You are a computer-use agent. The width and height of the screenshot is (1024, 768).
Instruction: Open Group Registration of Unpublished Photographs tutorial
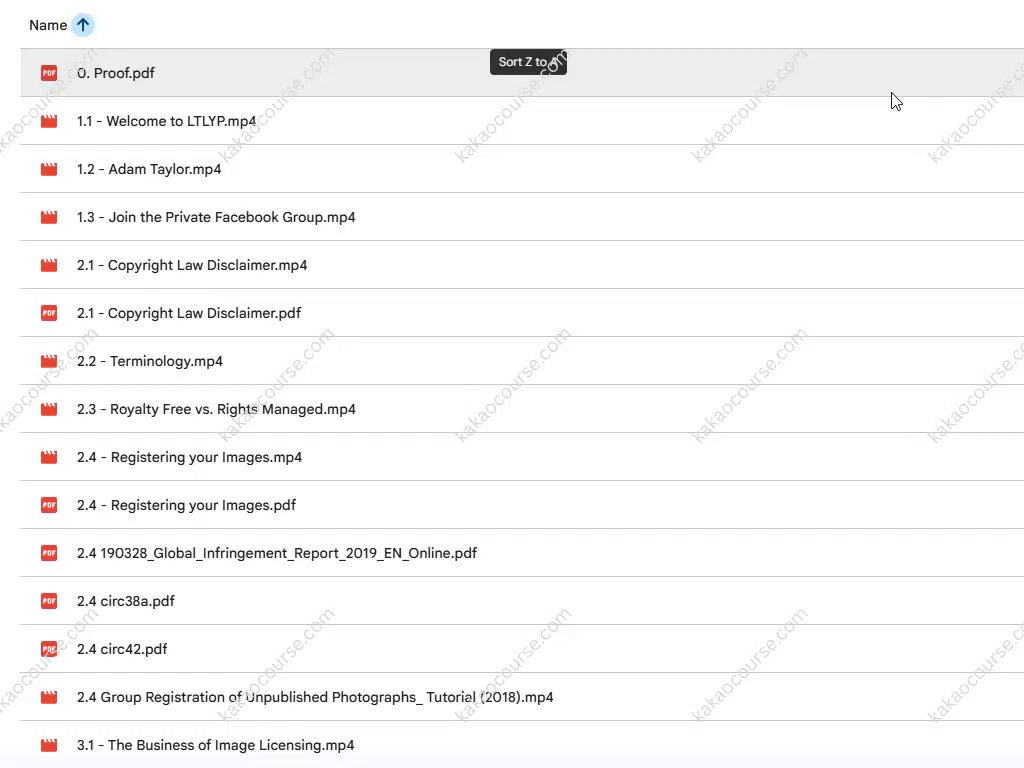pyautogui.click(x=315, y=697)
